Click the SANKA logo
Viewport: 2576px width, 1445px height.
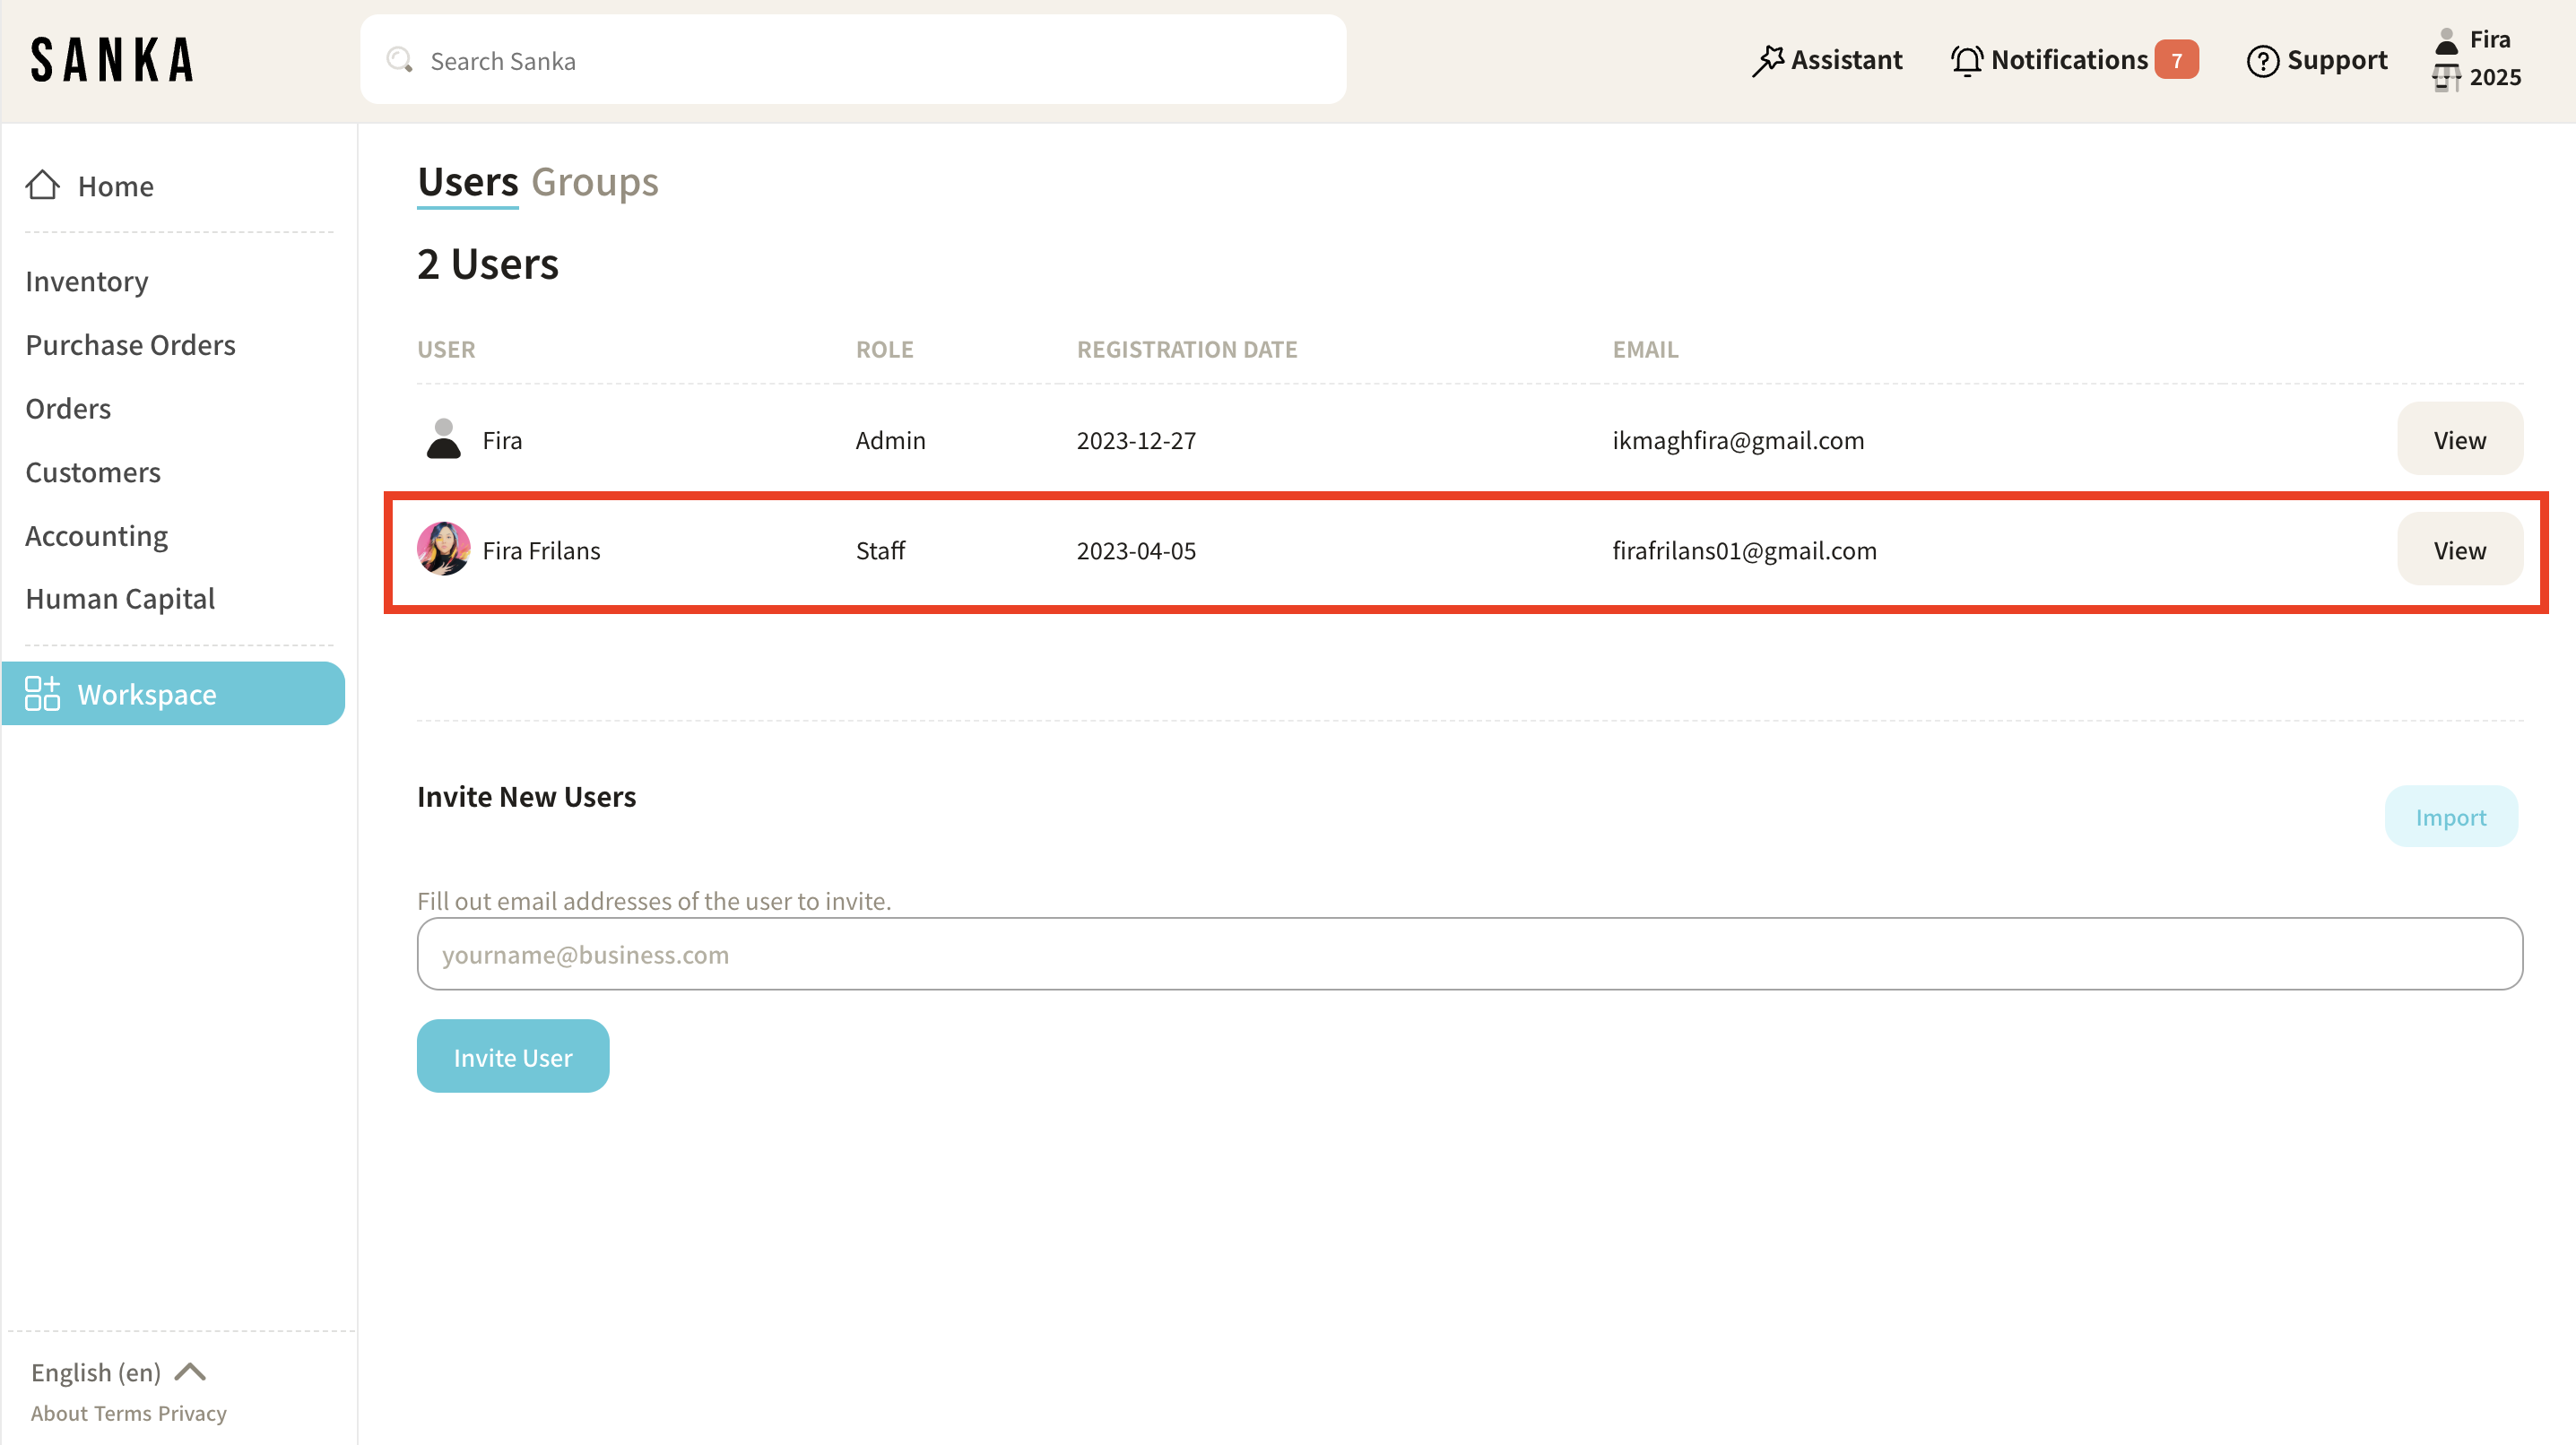click(112, 60)
